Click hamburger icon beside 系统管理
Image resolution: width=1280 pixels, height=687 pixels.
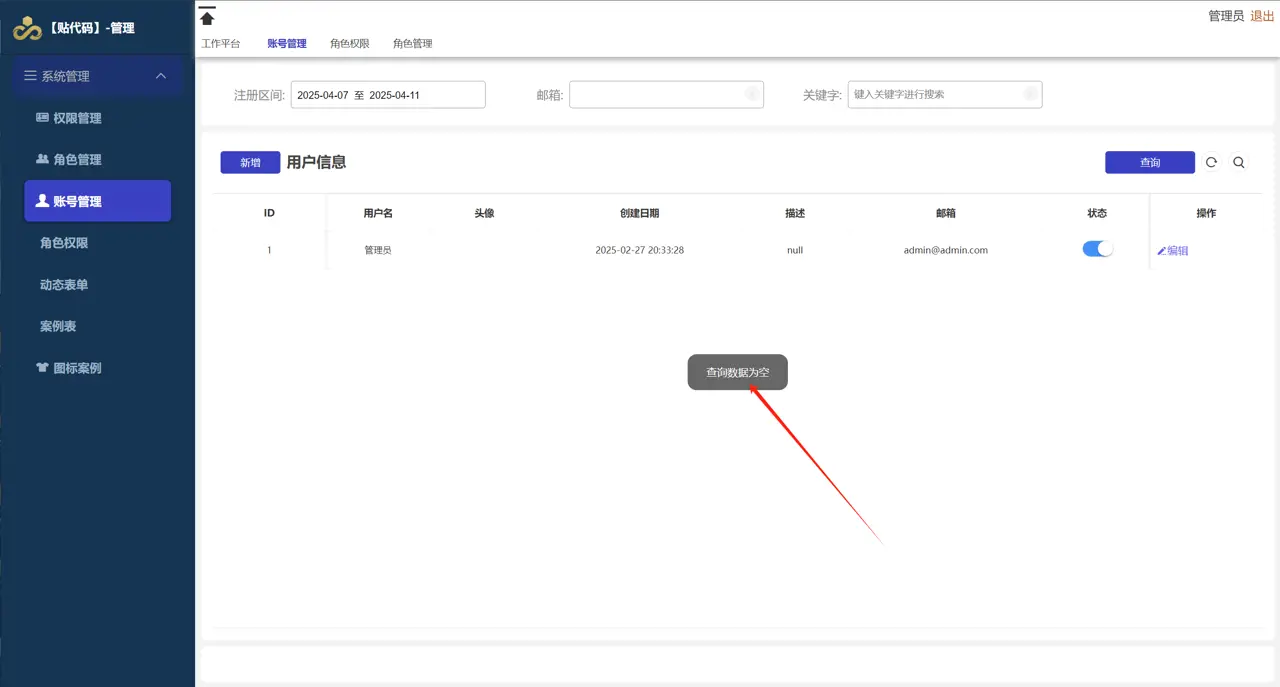[x=31, y=76]
